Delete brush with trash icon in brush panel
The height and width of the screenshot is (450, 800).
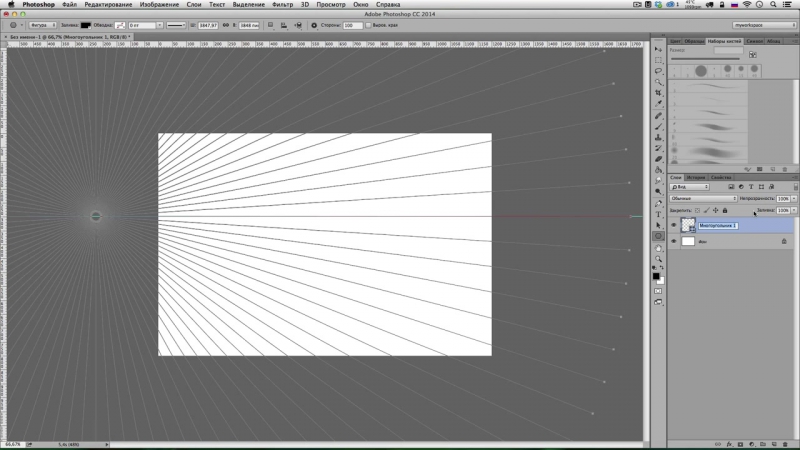(785, 169)
